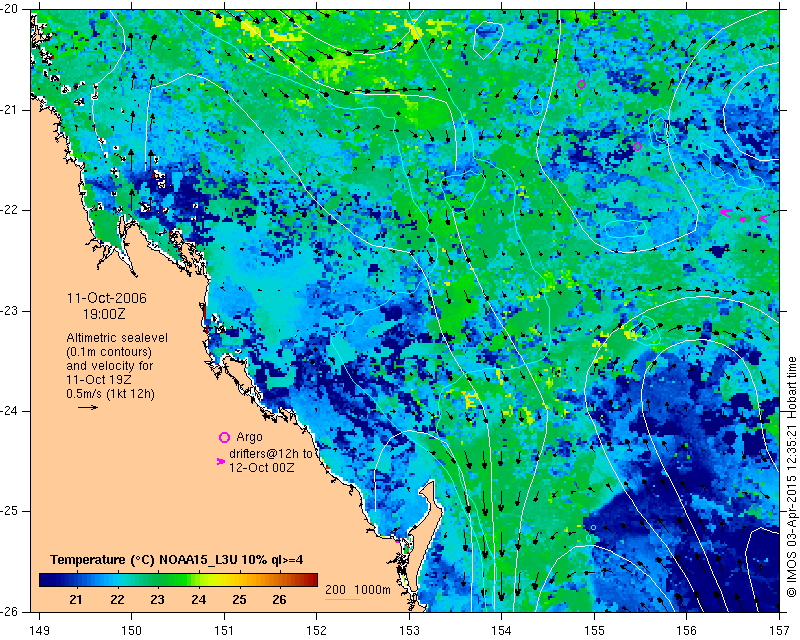This screenshot has height=640, width=800.
Task: Click the colorbar tick label 22
Action: tap(117, 600)
